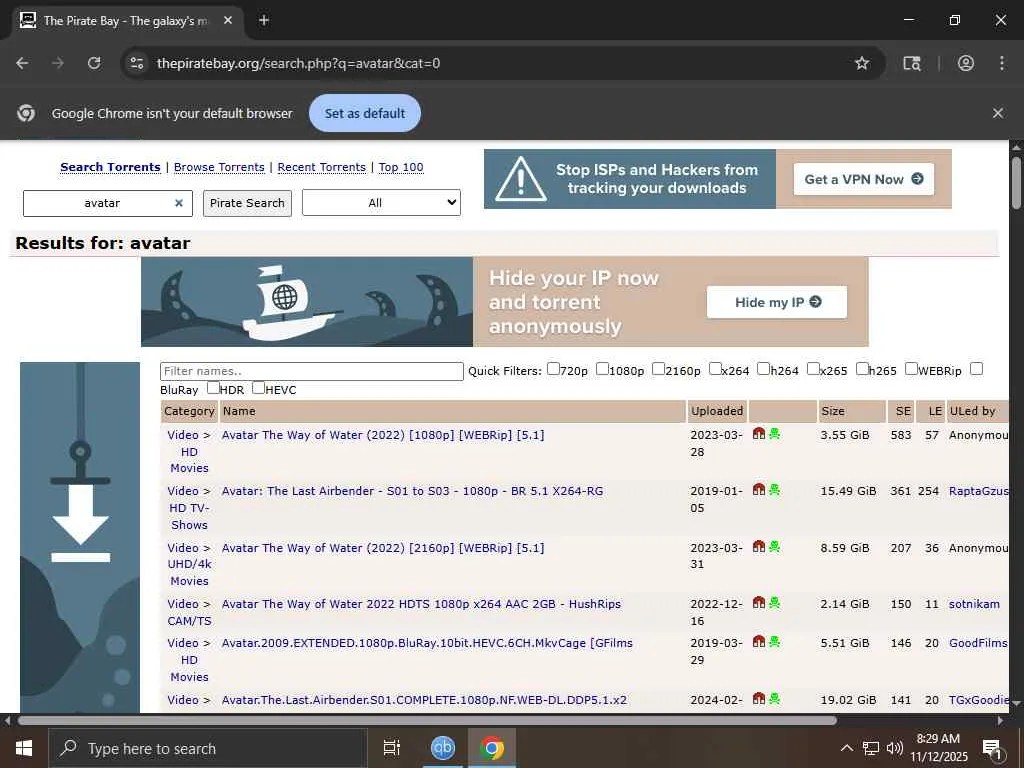Enable the 2160p quick filter

658,369
